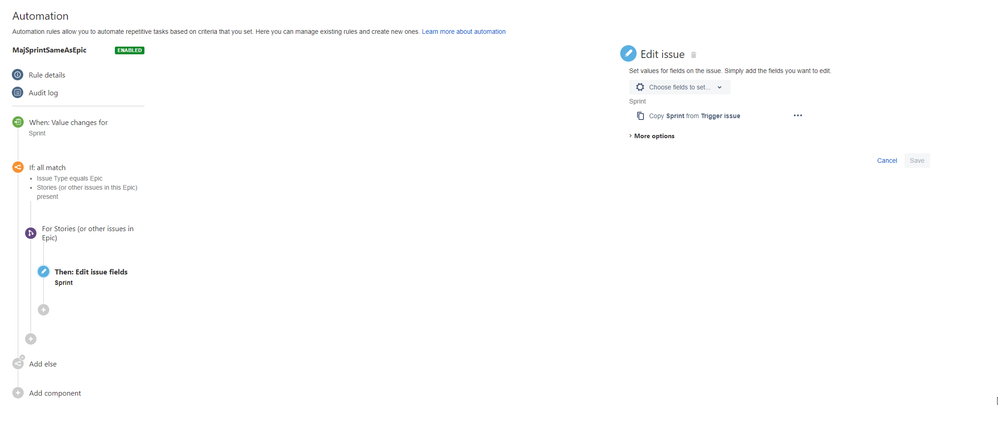Select For Stories (or other issues in Epic) branch

(x=88, y=233)
